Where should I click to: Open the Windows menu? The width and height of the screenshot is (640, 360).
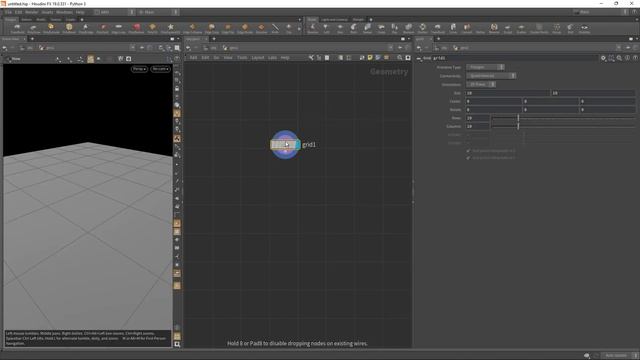pos(64,12)
